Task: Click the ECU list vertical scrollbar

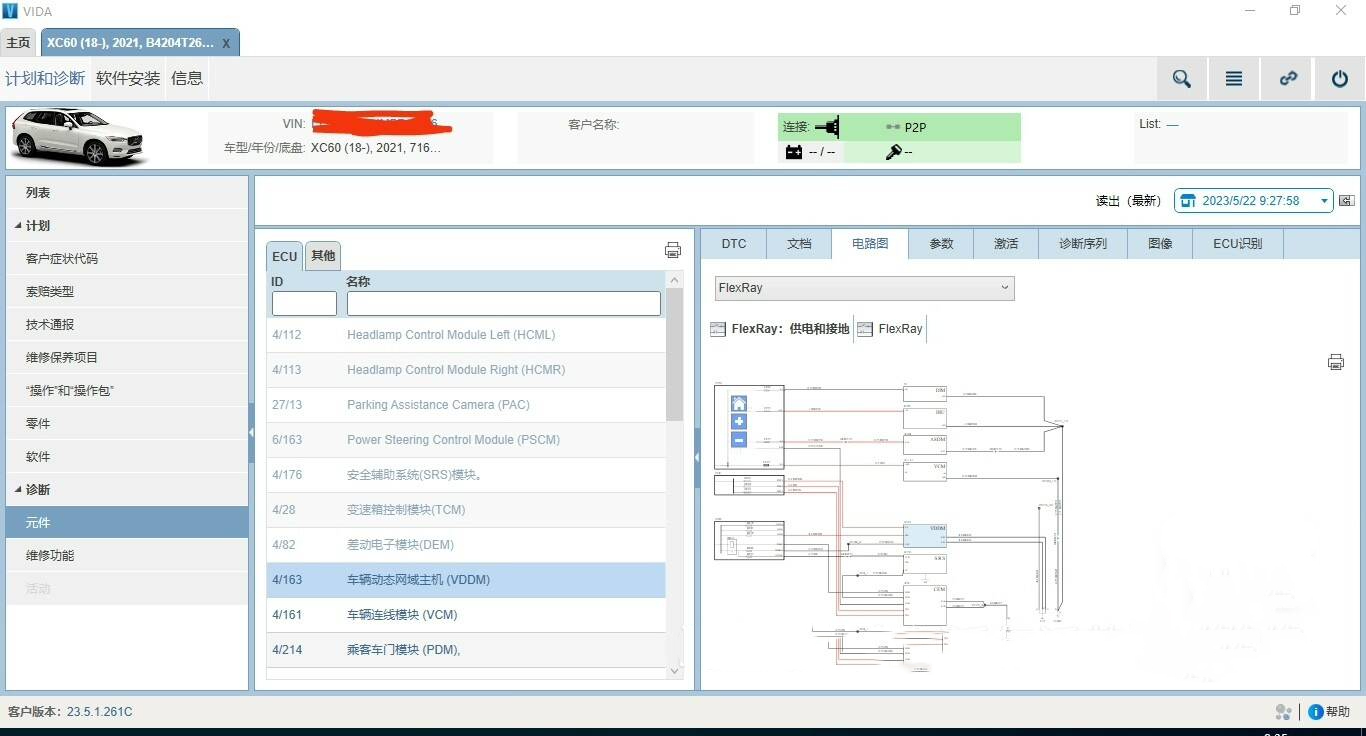Action: (x=674, y=354)
